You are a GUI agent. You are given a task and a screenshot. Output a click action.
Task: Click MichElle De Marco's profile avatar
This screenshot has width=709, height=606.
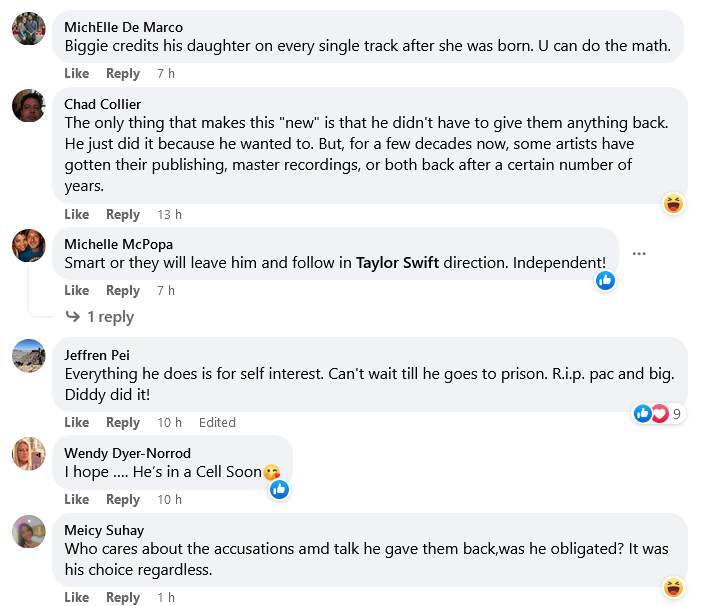point(29,28)
